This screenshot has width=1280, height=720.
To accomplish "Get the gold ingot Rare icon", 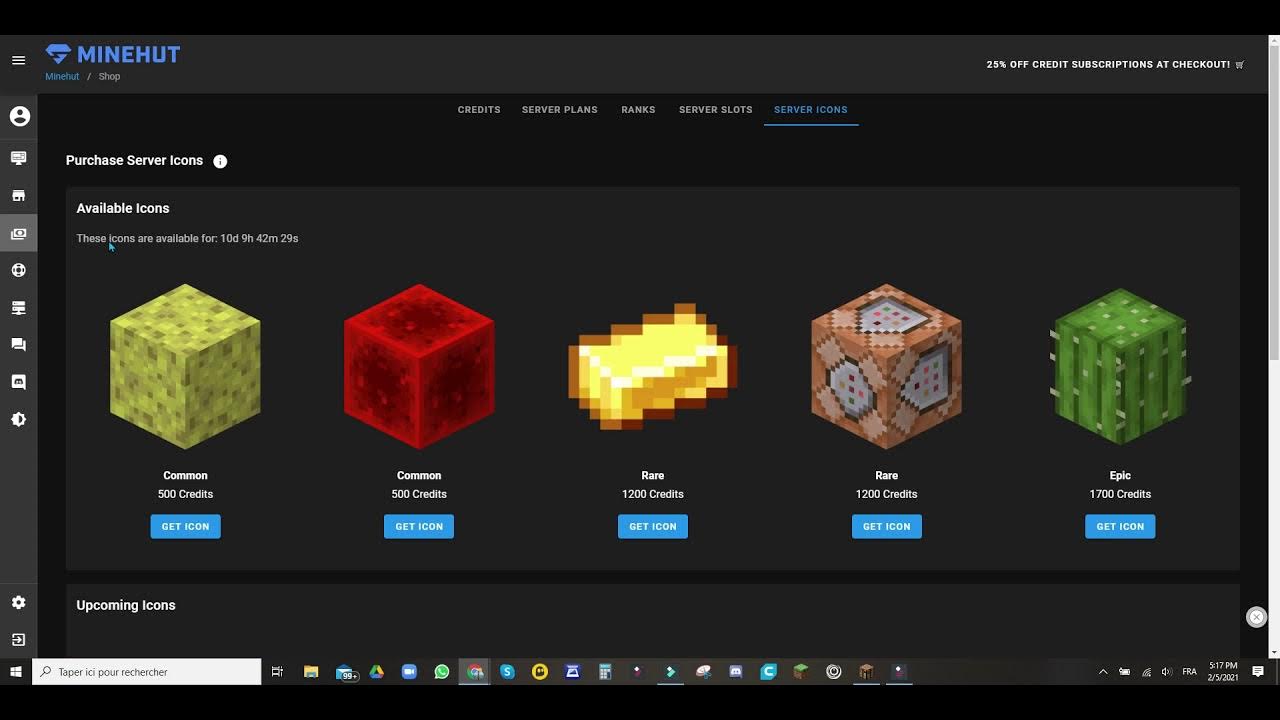I will click(653, 526).
